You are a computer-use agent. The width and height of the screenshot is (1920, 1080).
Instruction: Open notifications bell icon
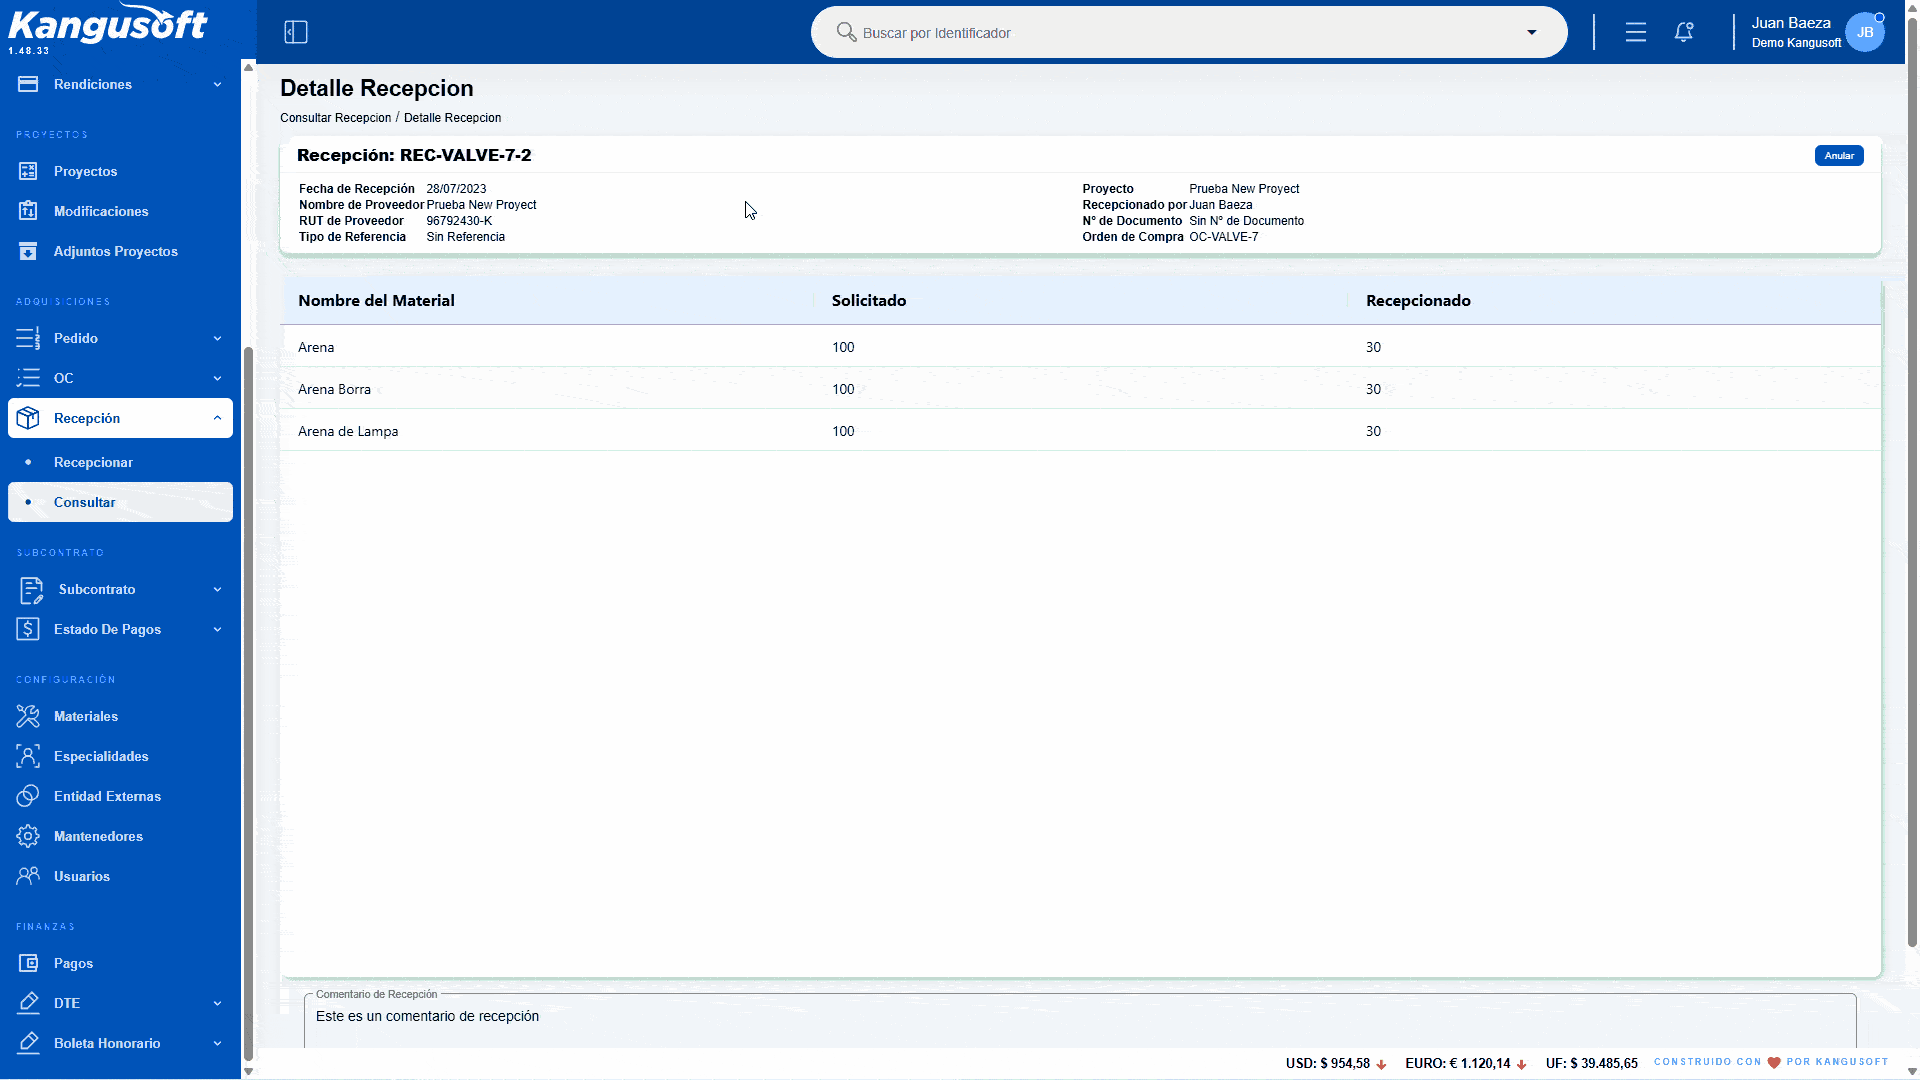tap(1684, 32)
